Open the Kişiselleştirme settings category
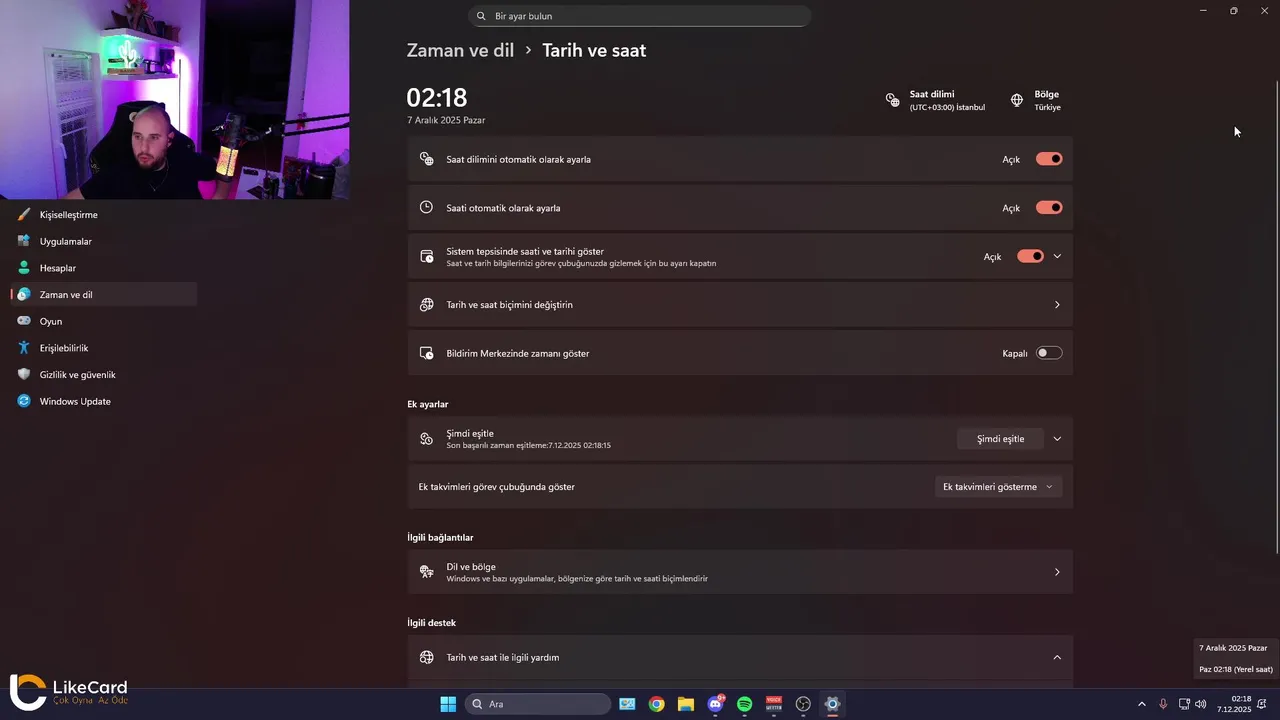Viewport: 1280px width, 720px height. pos(104,214)
